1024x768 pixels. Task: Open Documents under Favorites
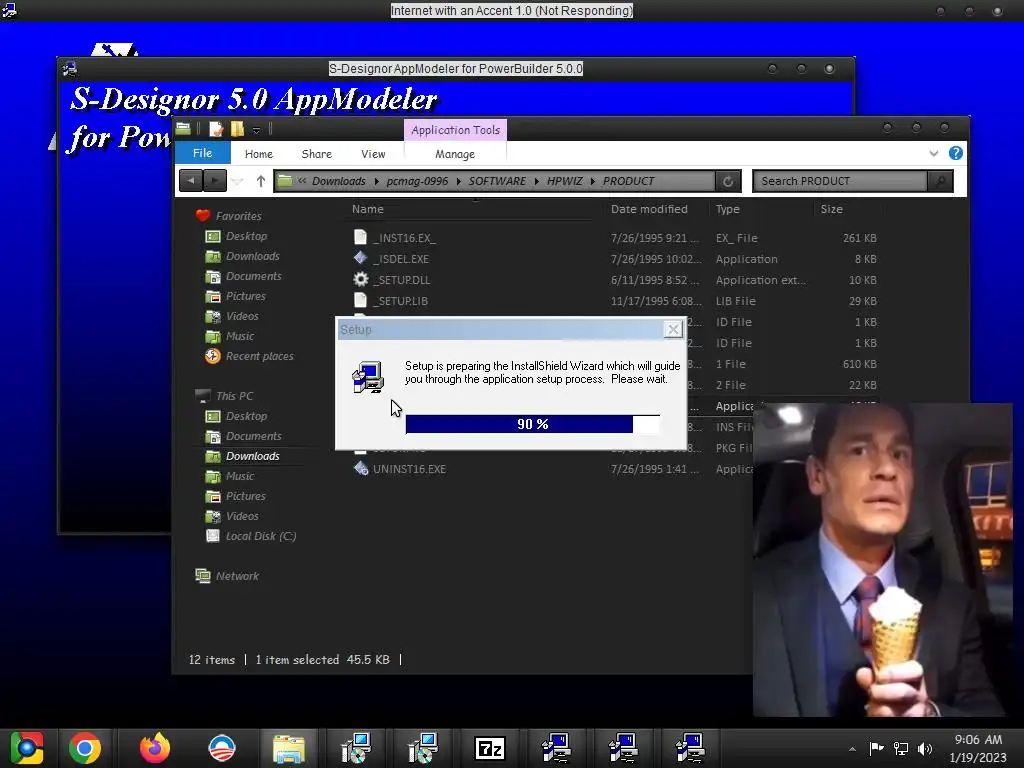click(x=253, y=276)
